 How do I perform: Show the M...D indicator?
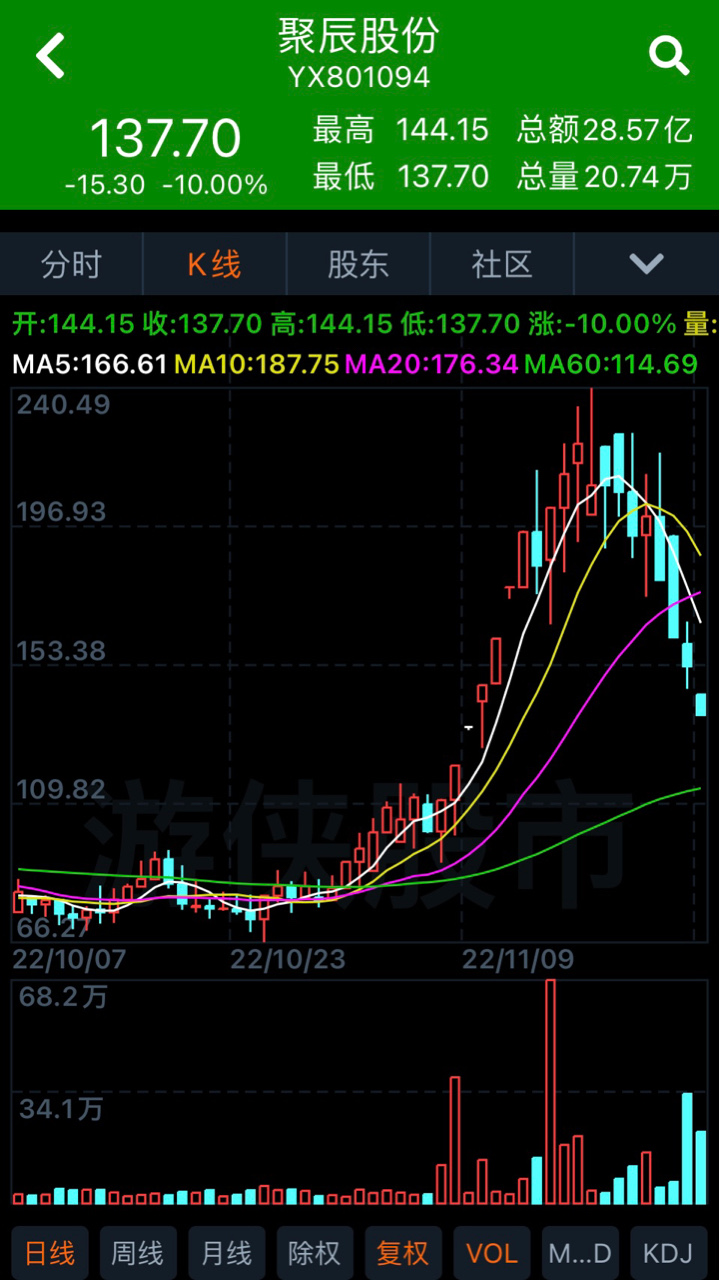[580, 1253]
